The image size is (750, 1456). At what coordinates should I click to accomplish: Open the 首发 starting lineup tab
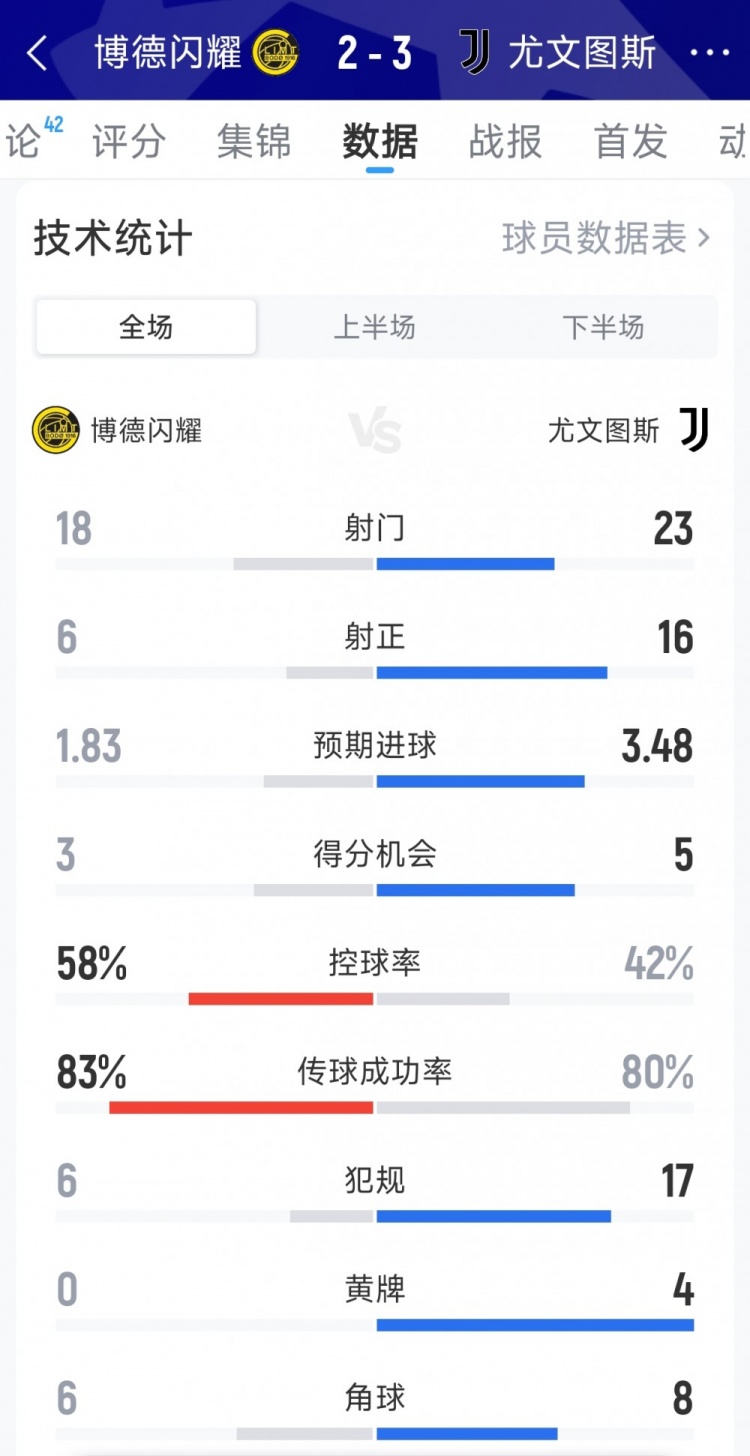click(630, 142)
